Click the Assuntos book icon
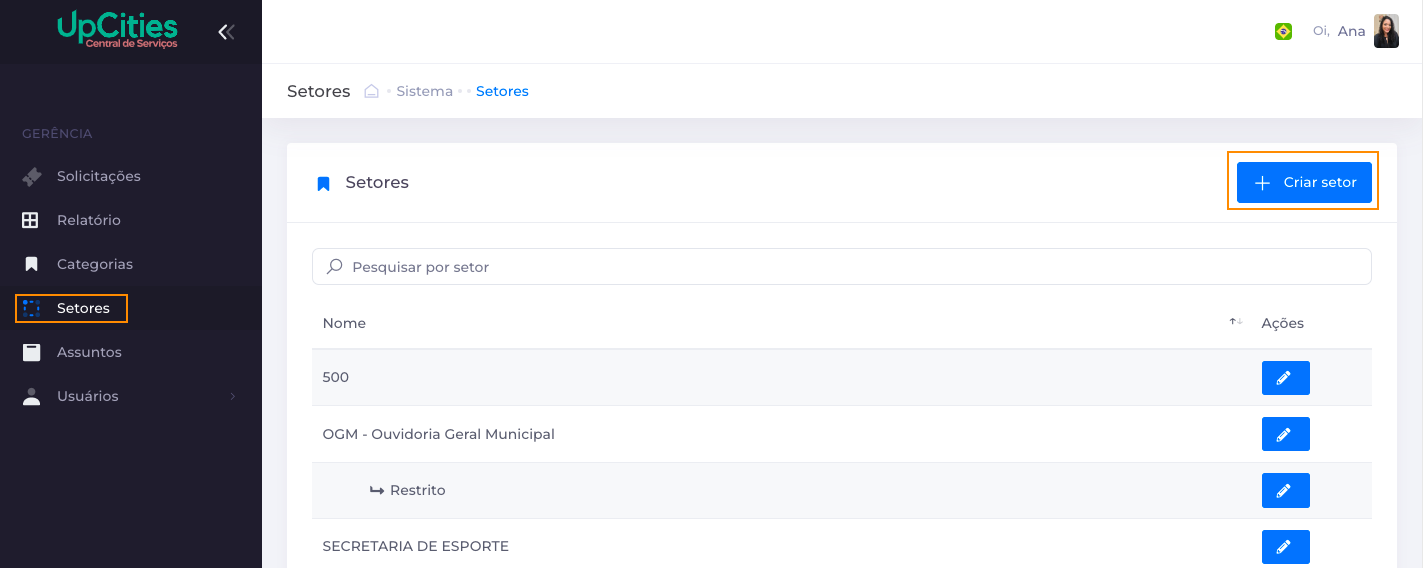The height and width of the screenshot is (568, 1423). [x=31, y=352]
